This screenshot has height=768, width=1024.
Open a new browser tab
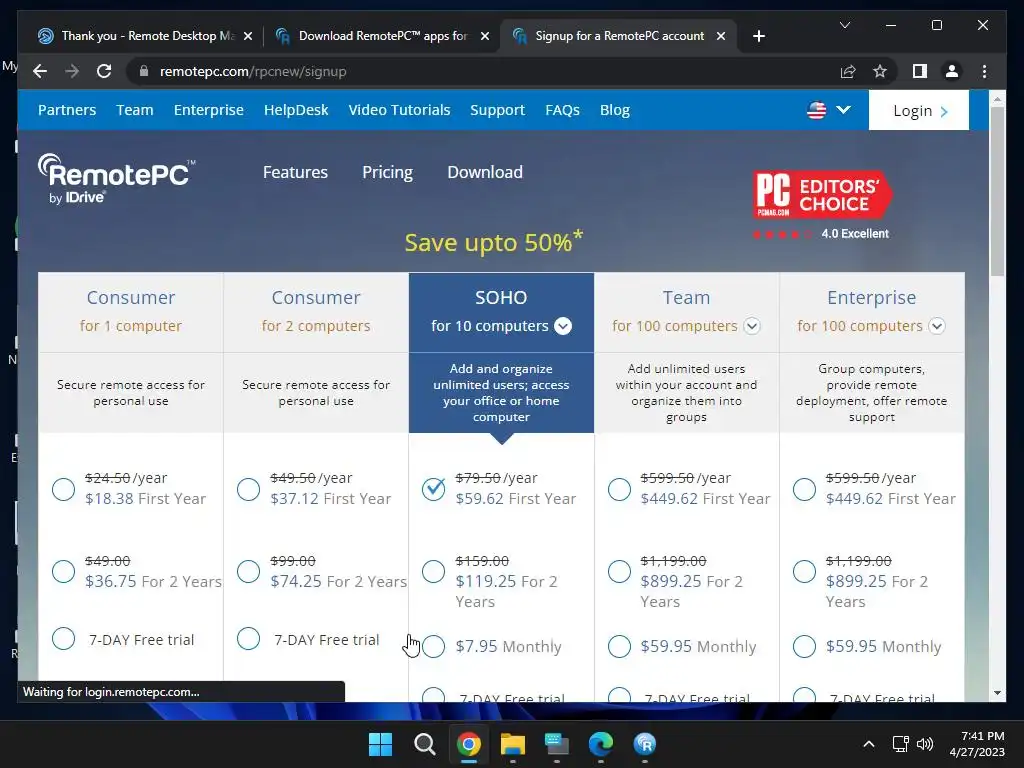coord(758,36)
